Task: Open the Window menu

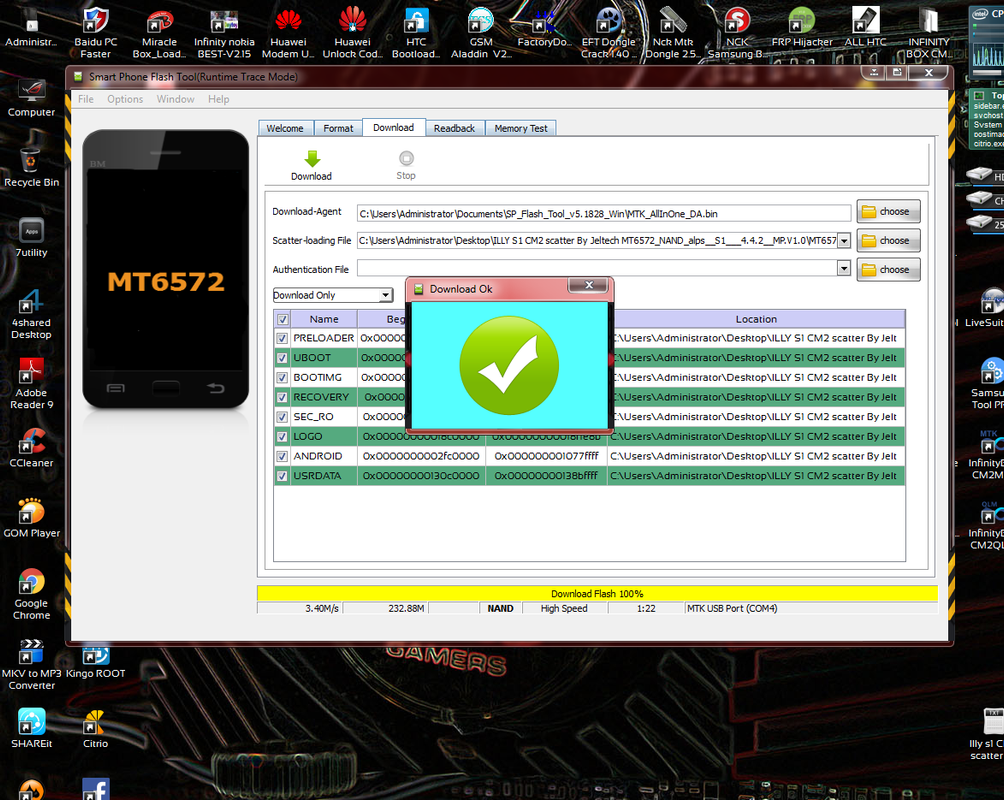Action: (175, 99)
